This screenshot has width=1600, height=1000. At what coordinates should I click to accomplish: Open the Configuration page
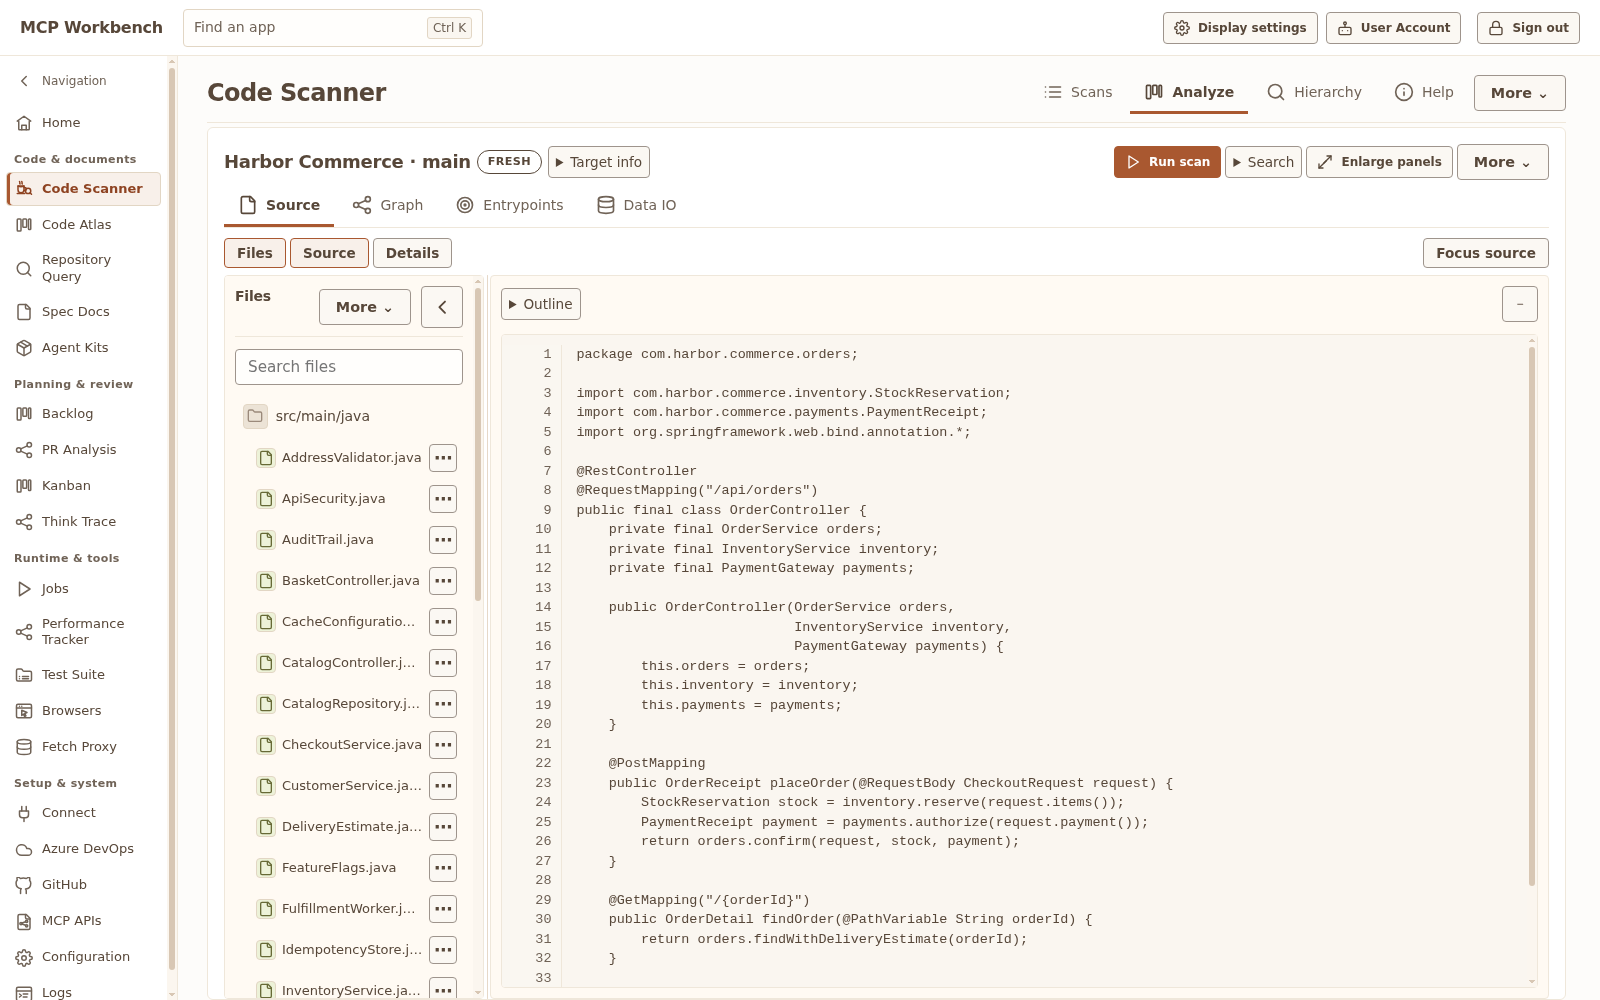(84, 957)
